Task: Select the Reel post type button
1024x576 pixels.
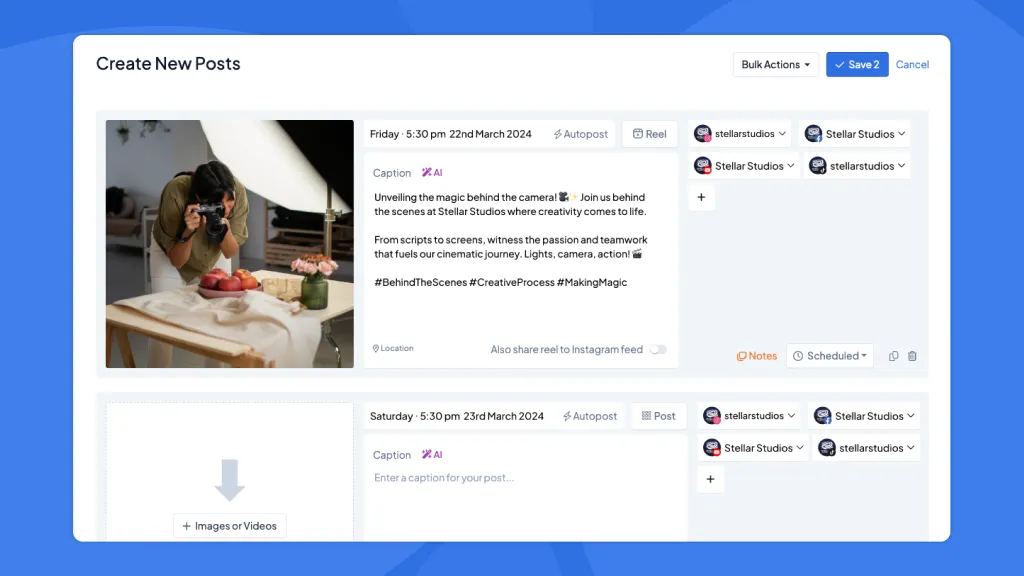Action: point(649,134)
